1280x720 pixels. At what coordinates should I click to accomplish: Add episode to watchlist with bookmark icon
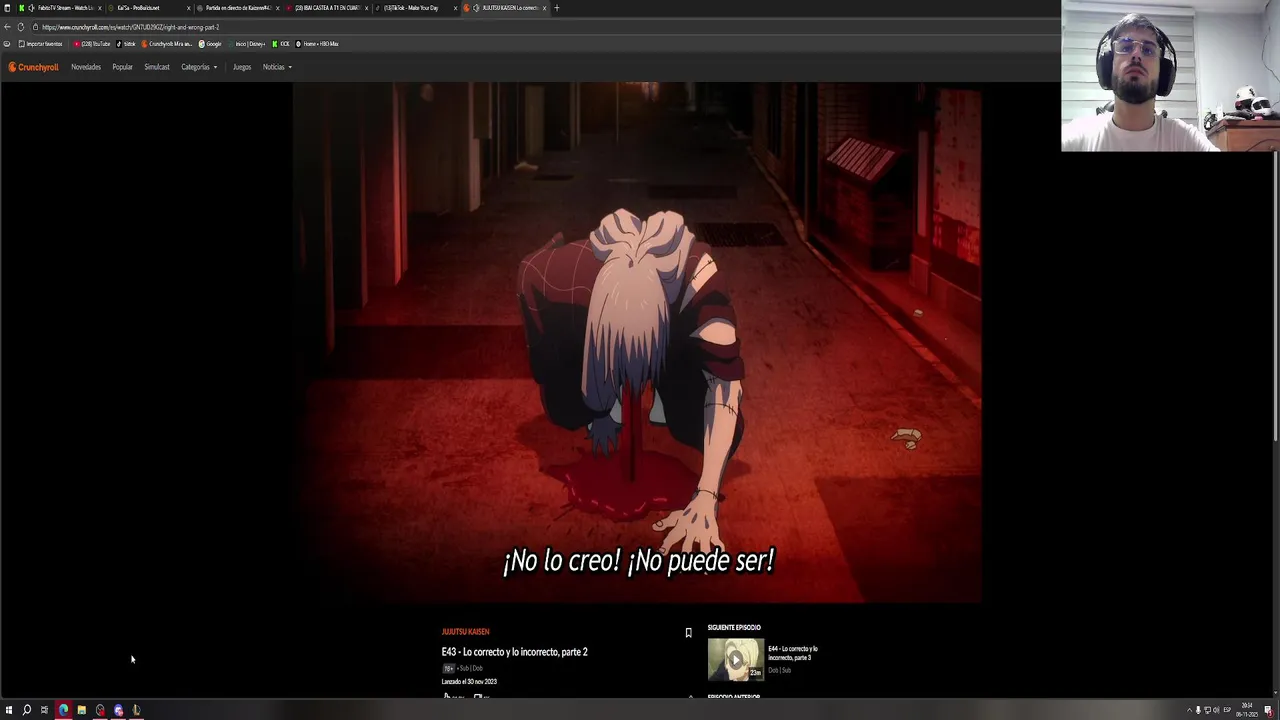[x=688, y=633]
